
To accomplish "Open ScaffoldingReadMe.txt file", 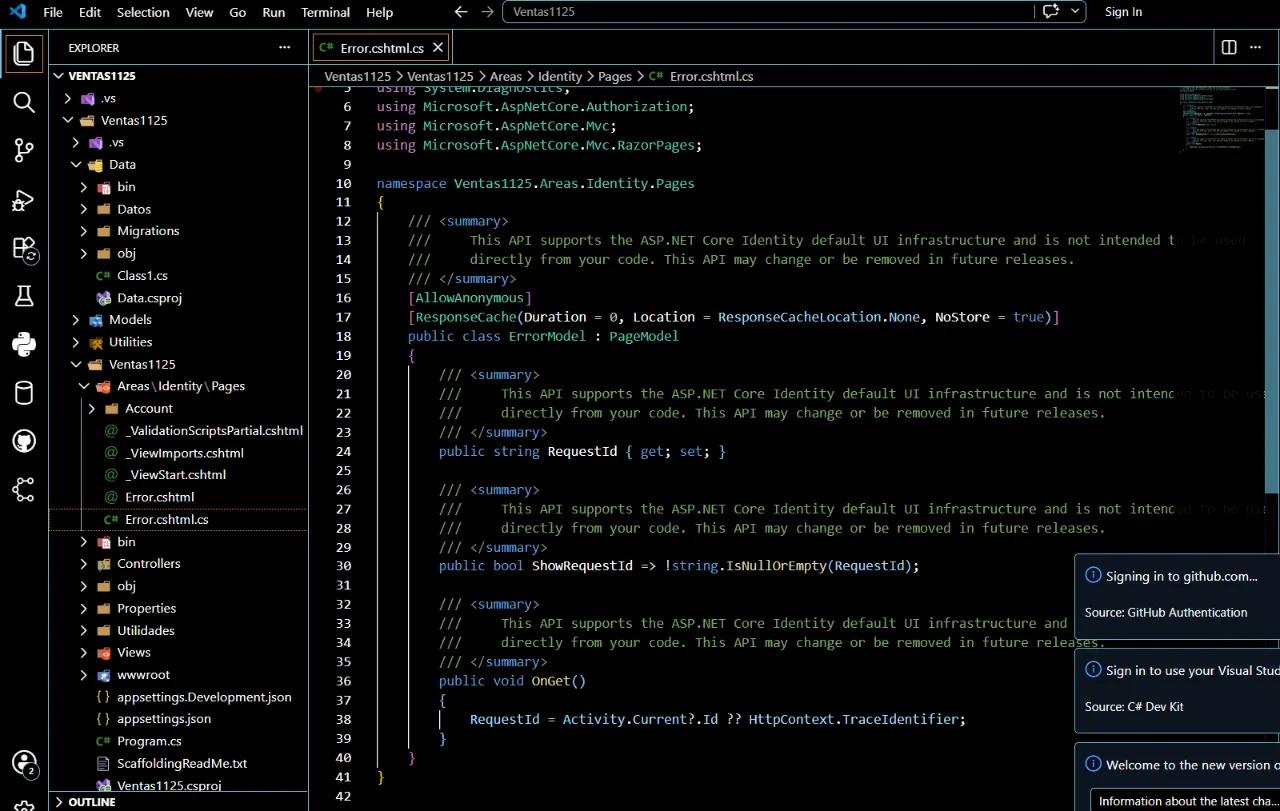I will pyautogui.click(x=182, y=763).
